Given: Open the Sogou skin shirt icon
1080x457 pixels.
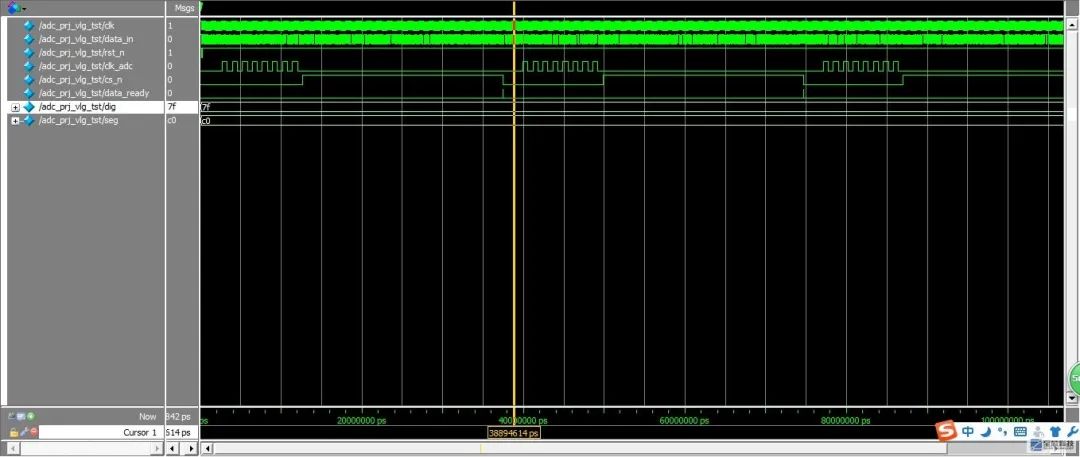Looking at the screenshot, I should click(x=1055, y=431).
